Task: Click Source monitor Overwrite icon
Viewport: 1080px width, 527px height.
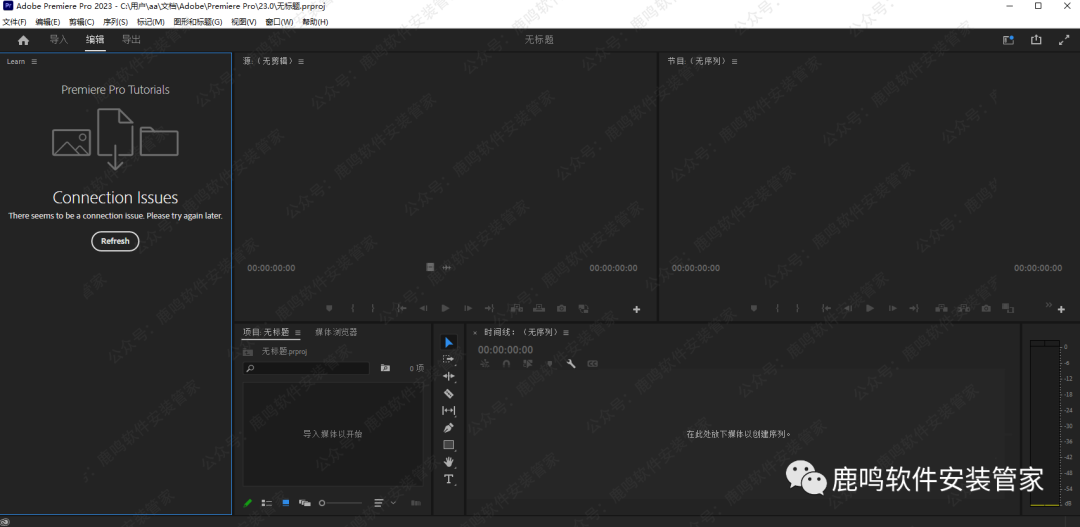Action: pos(539,309)
